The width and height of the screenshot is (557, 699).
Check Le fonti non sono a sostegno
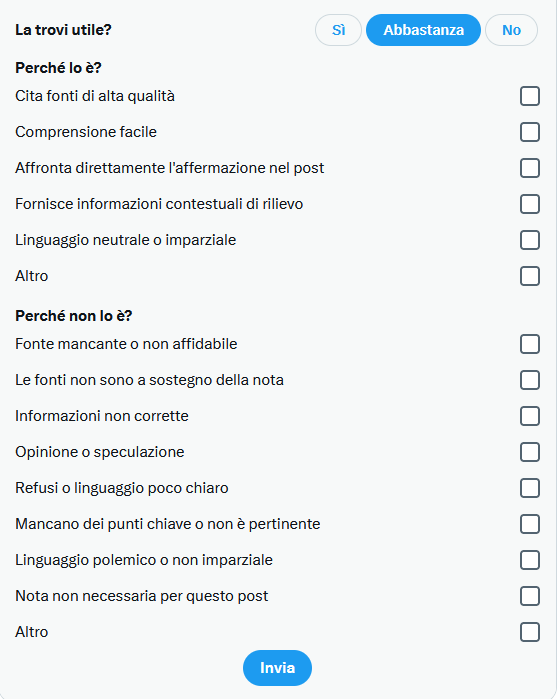click(530, 380)
